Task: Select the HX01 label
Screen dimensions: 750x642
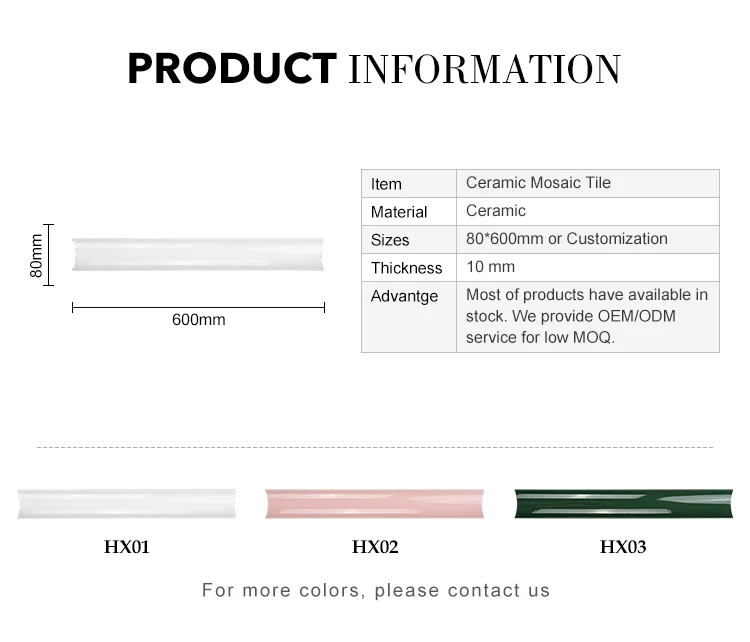Action: click(127, 547)
